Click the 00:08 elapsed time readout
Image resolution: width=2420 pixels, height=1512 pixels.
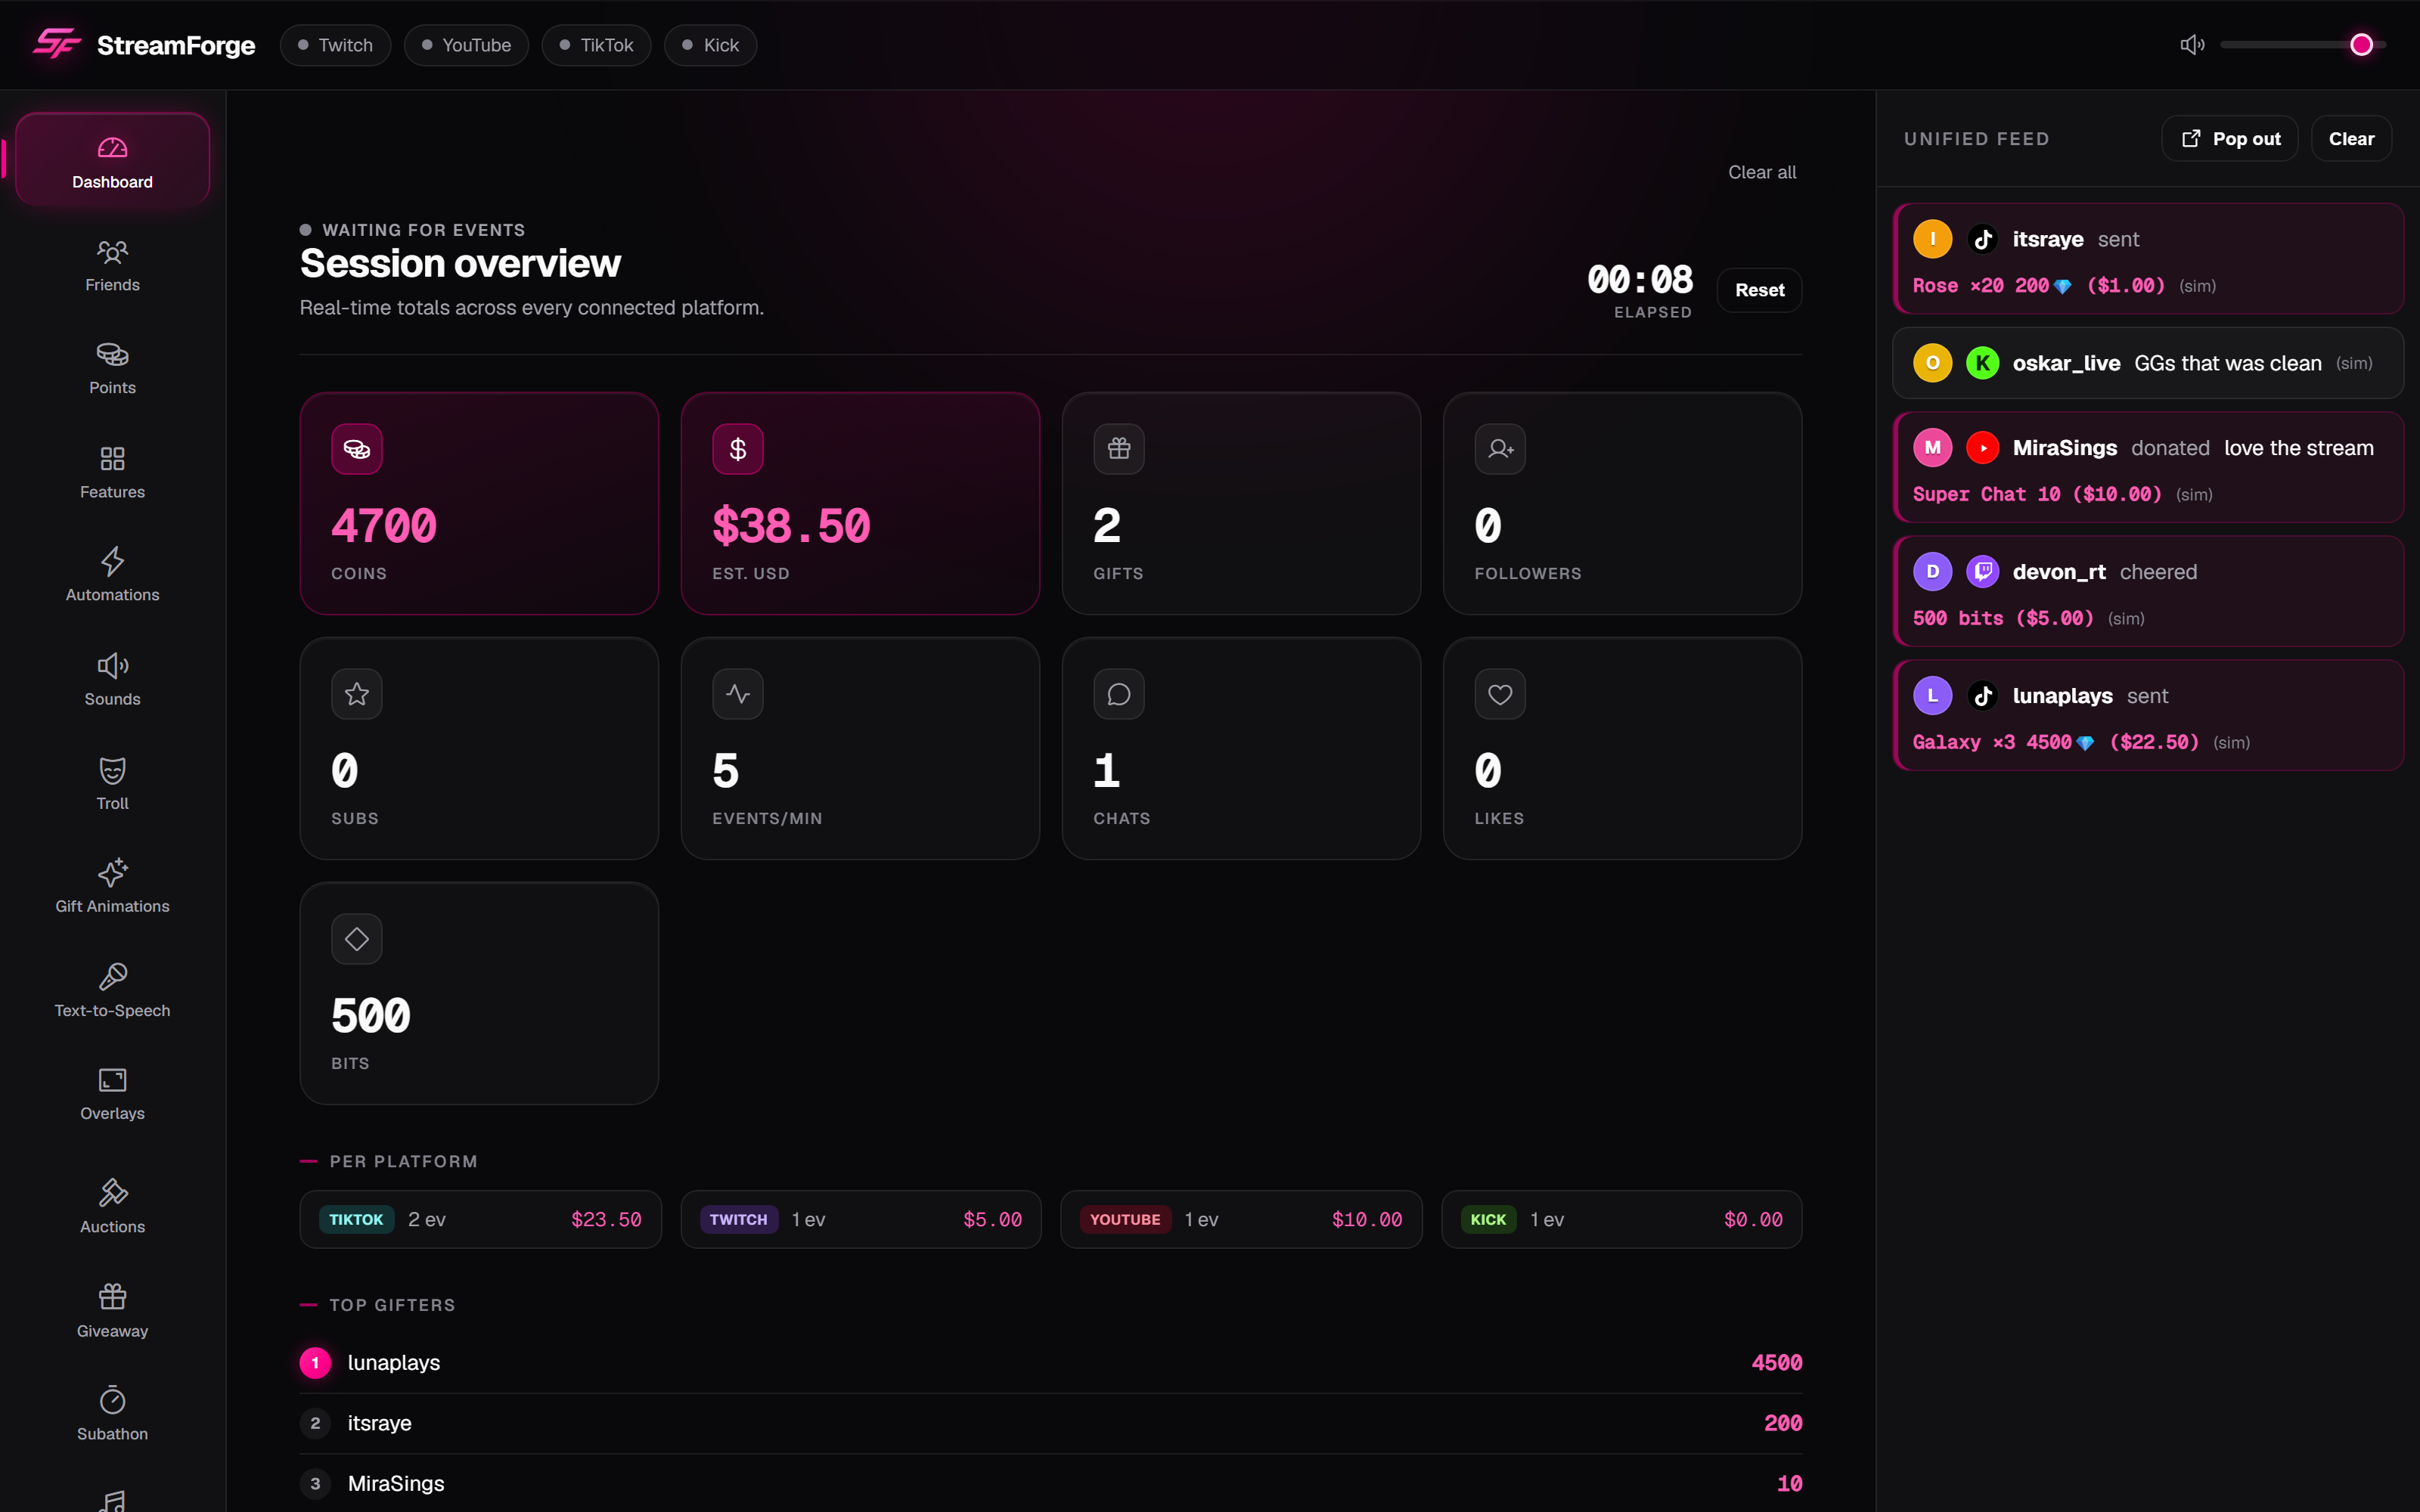click(1640, 279)
